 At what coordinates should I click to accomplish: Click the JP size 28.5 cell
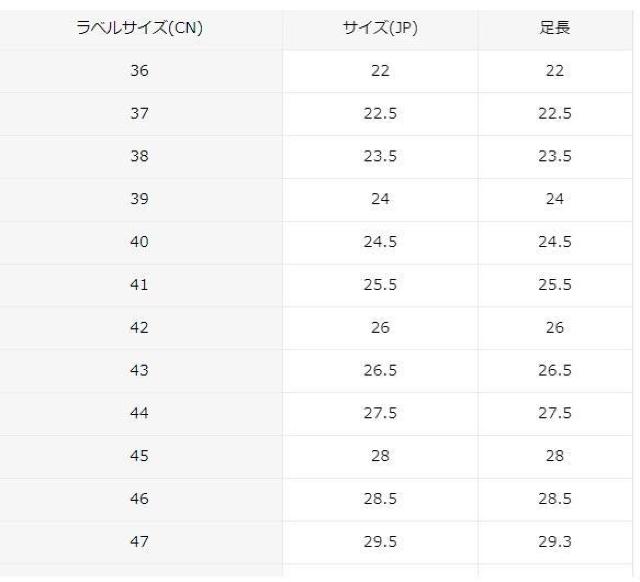tap(379, 499)
